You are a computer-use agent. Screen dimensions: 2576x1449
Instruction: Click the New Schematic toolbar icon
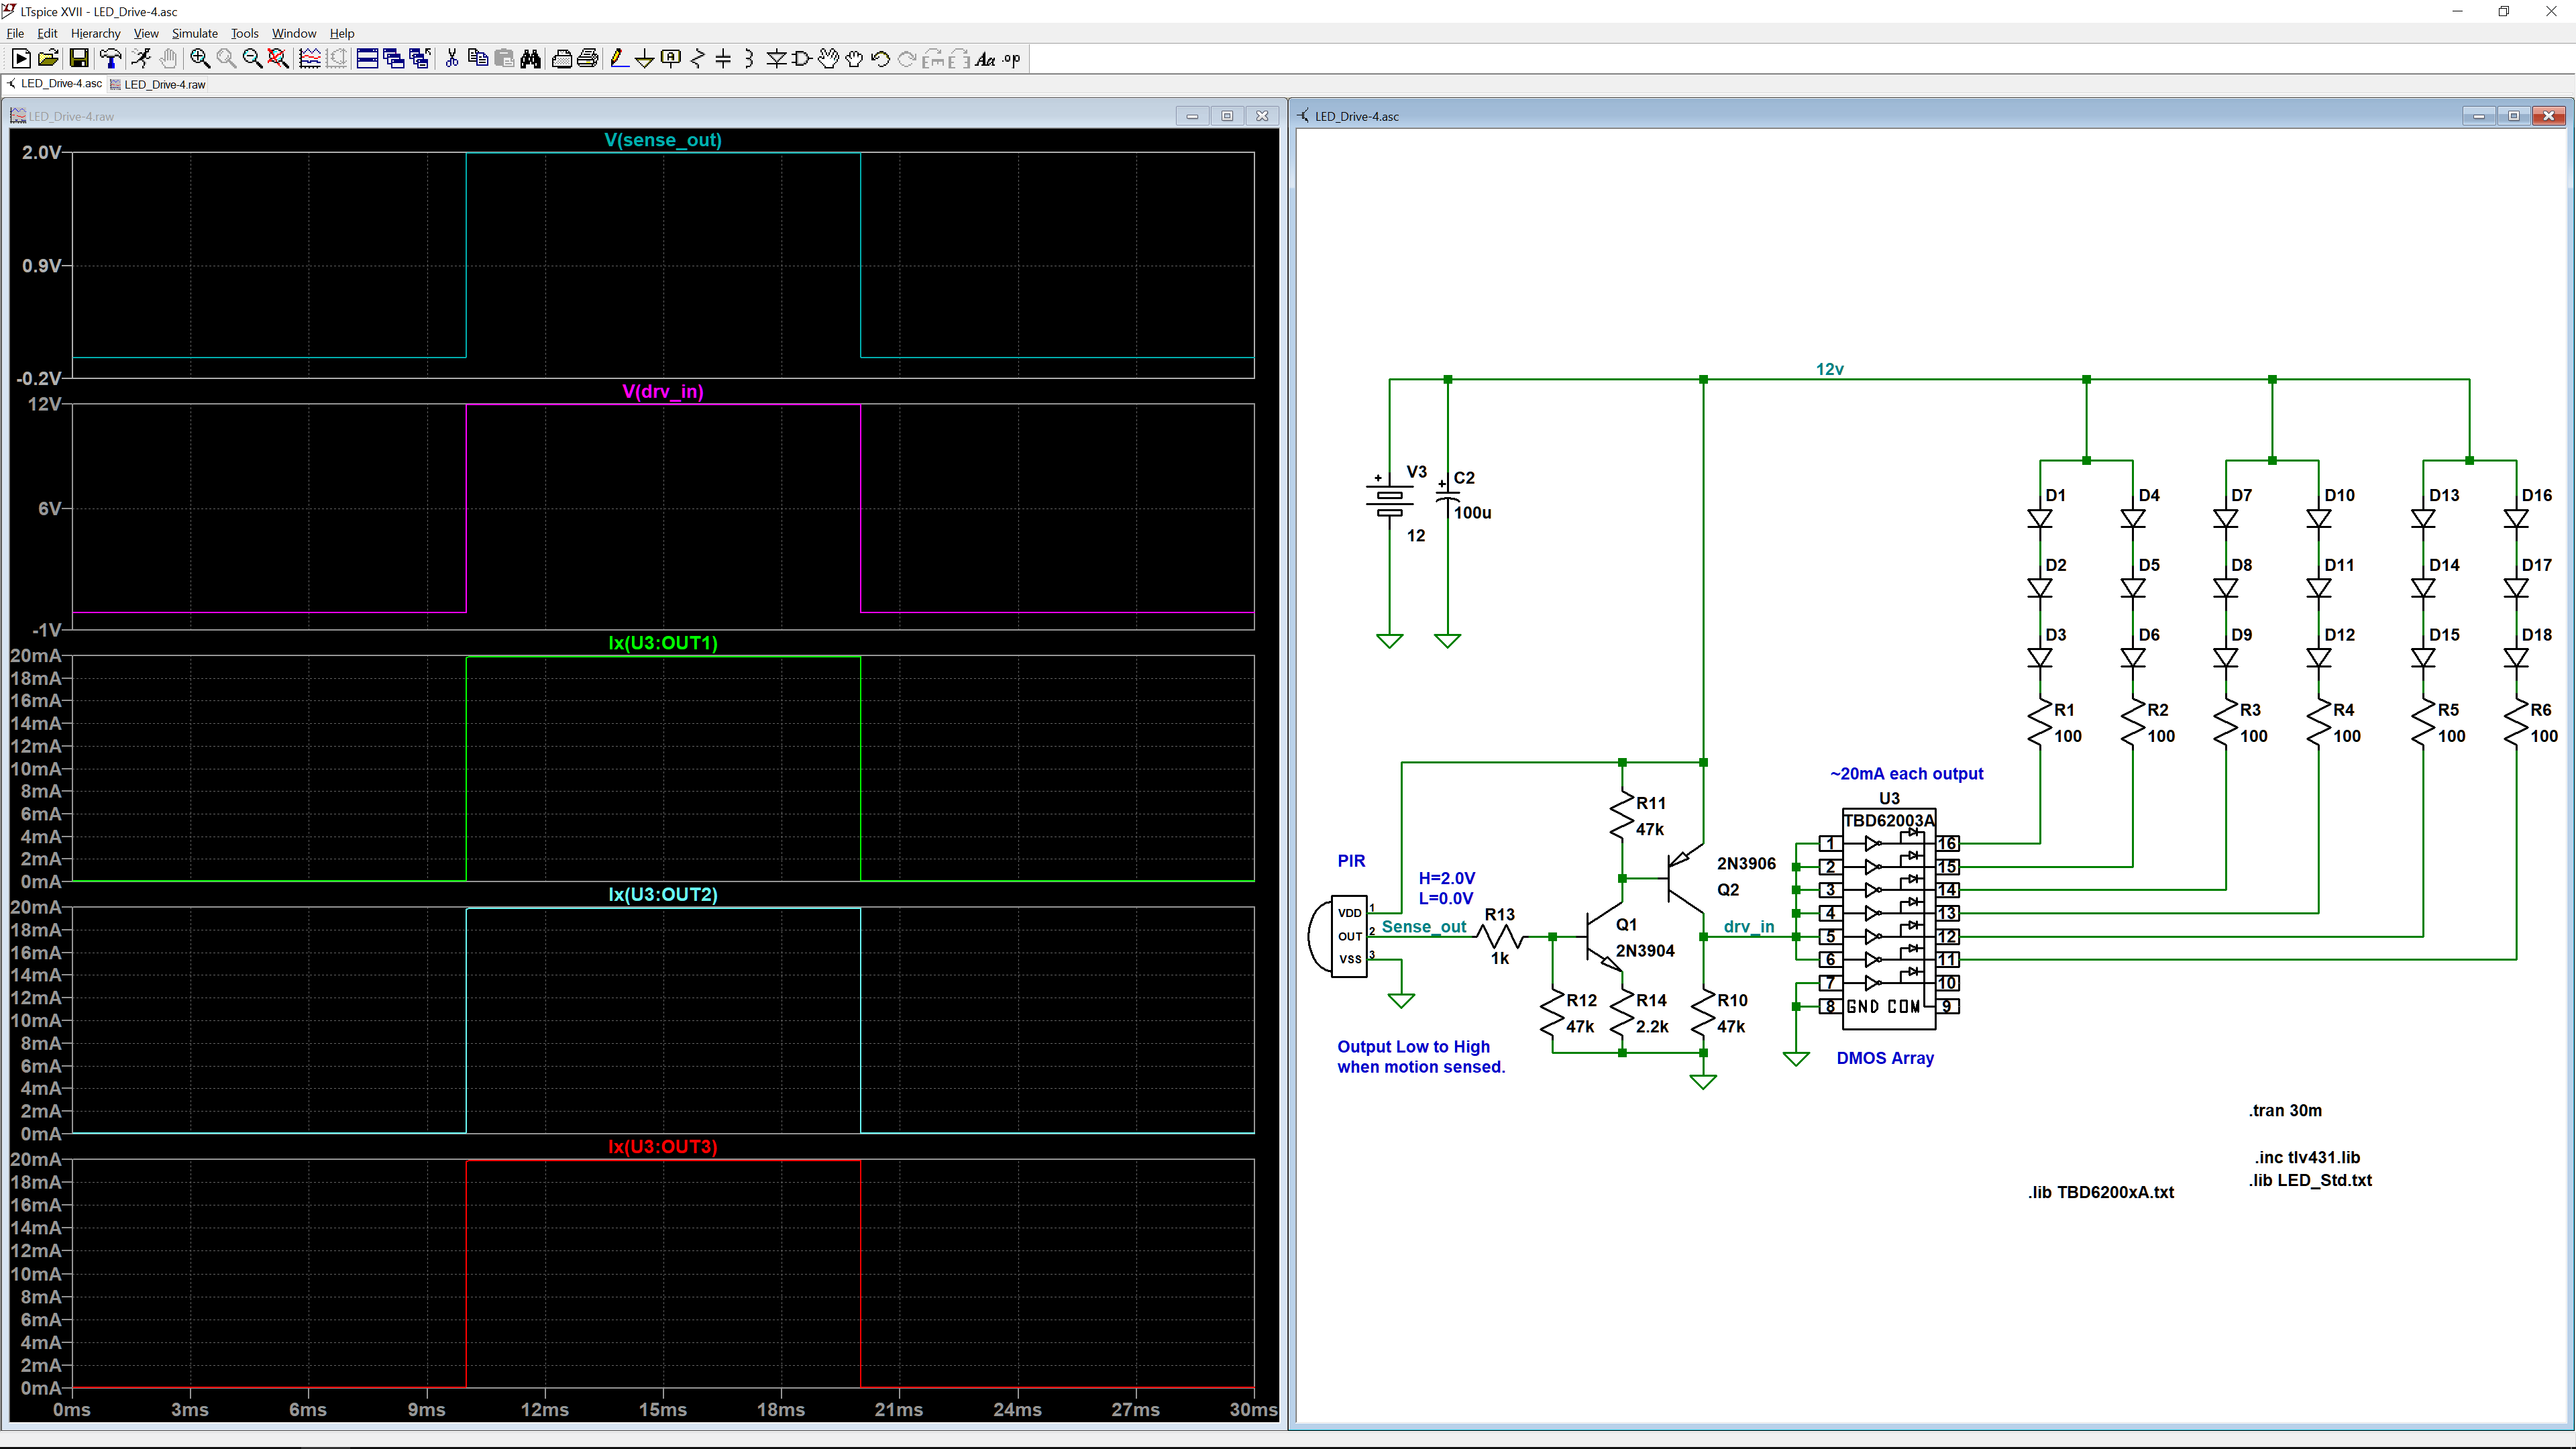[20, 59]
